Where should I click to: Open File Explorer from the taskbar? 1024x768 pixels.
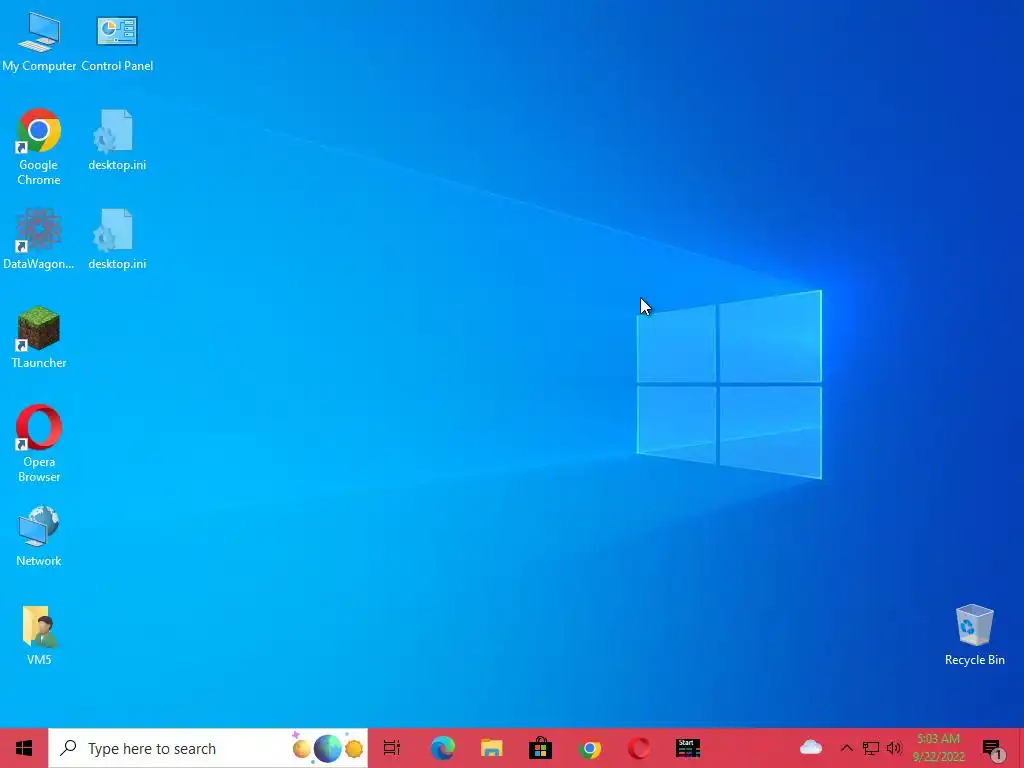click(492, 748)
